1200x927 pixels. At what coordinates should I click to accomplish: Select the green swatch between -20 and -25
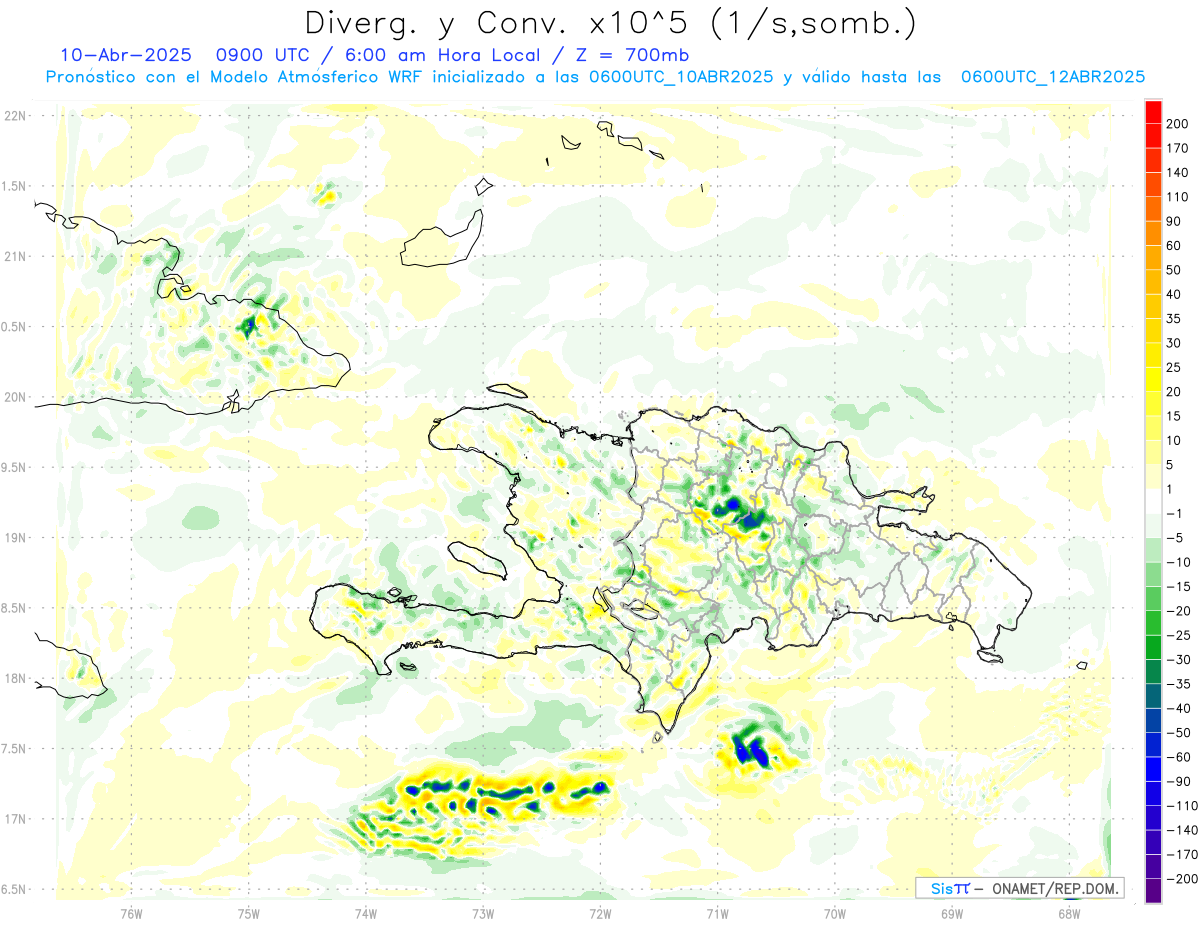pyautogui.click(x=1154, y=623)
